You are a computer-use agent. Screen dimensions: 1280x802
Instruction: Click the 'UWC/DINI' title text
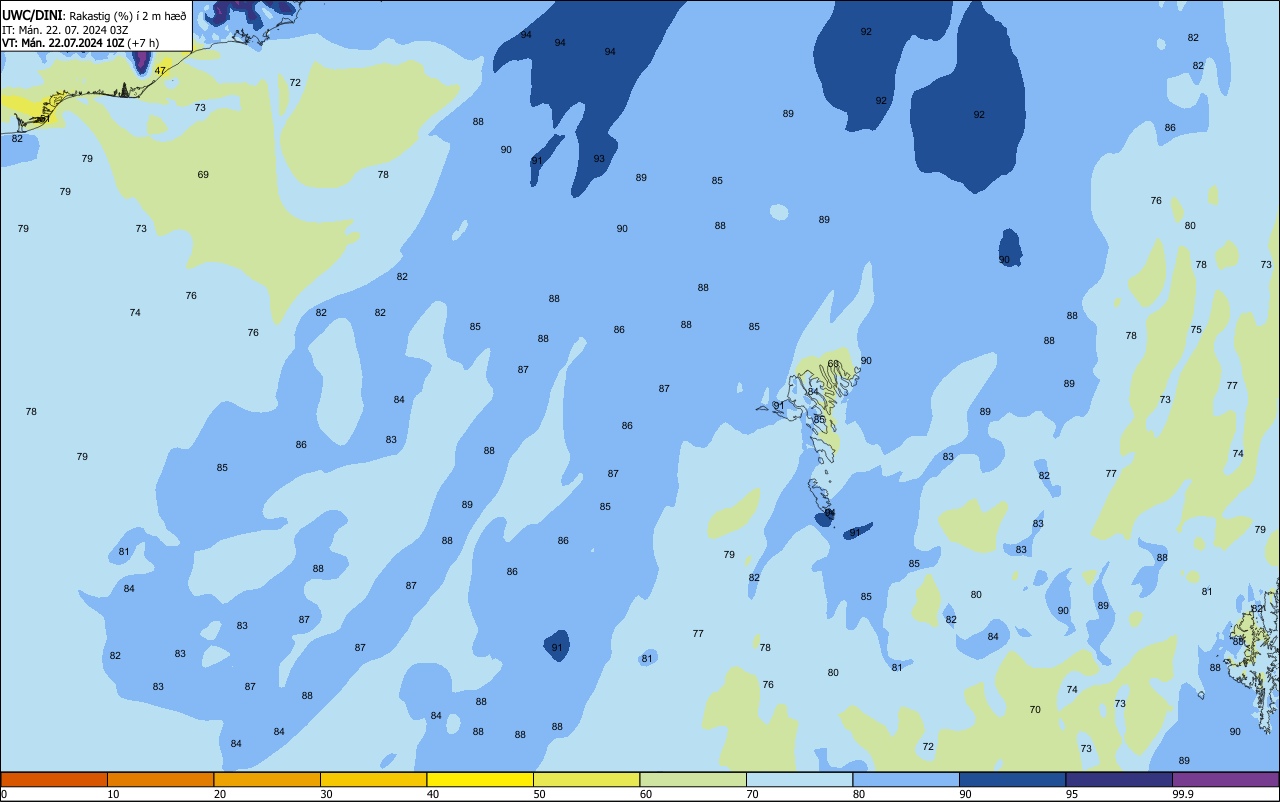pos(31,16)
